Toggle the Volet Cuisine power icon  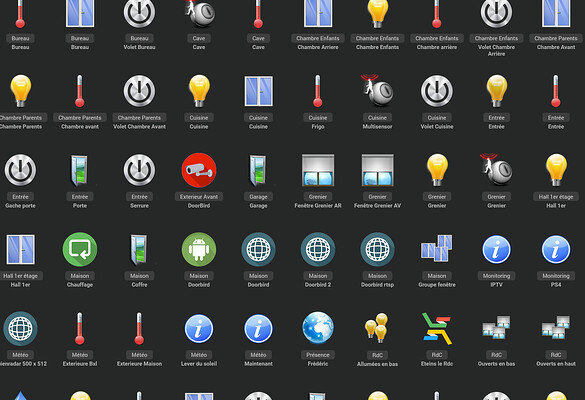click(437, 91)
